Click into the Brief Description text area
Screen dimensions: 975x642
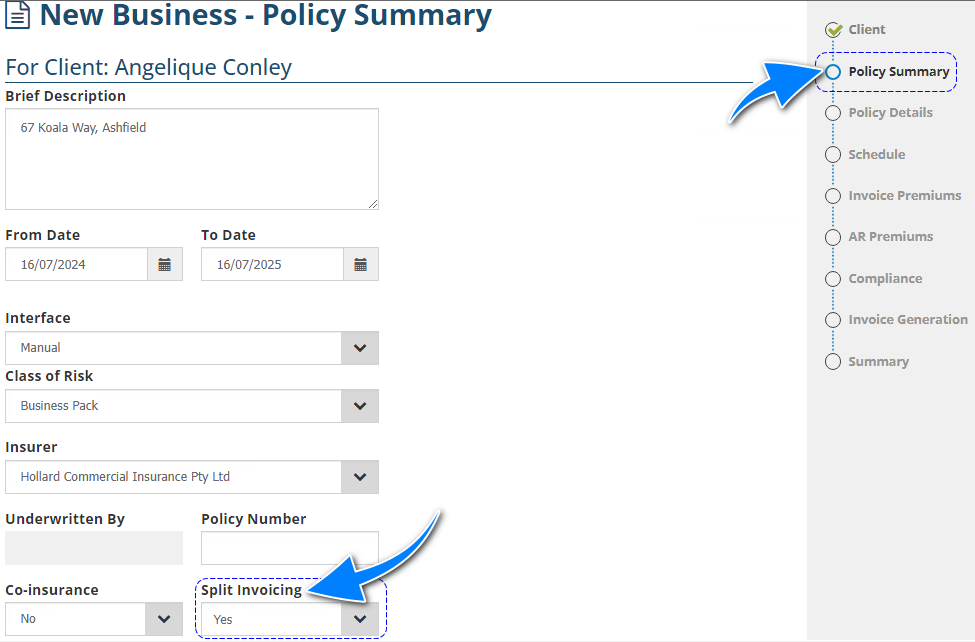click(x=192, y=160)
